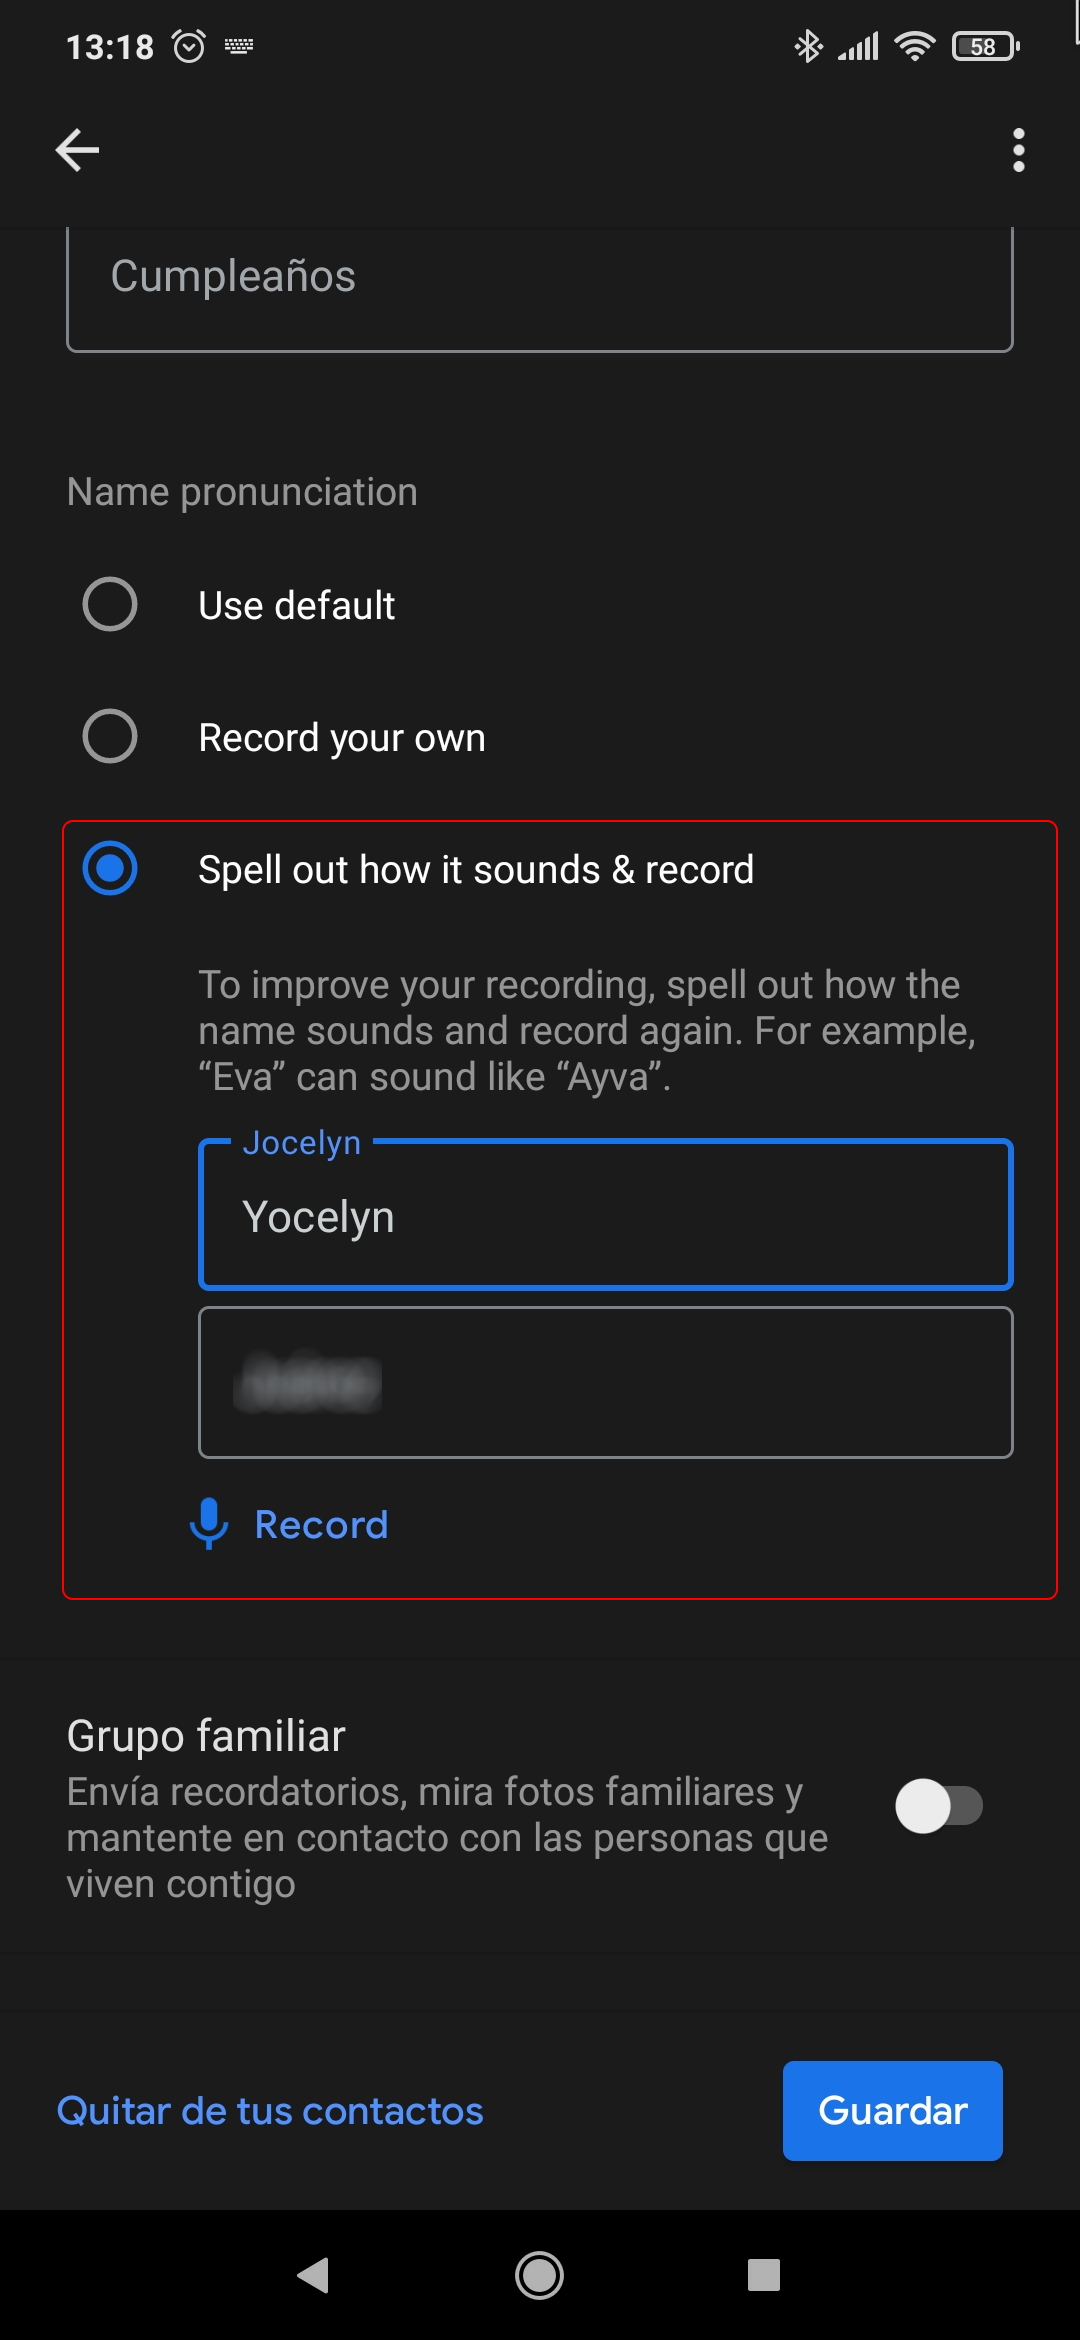Tap the Wi-Fi status icon
The width and height of the screenshot is (1080, 2340).
pos(915,46)
